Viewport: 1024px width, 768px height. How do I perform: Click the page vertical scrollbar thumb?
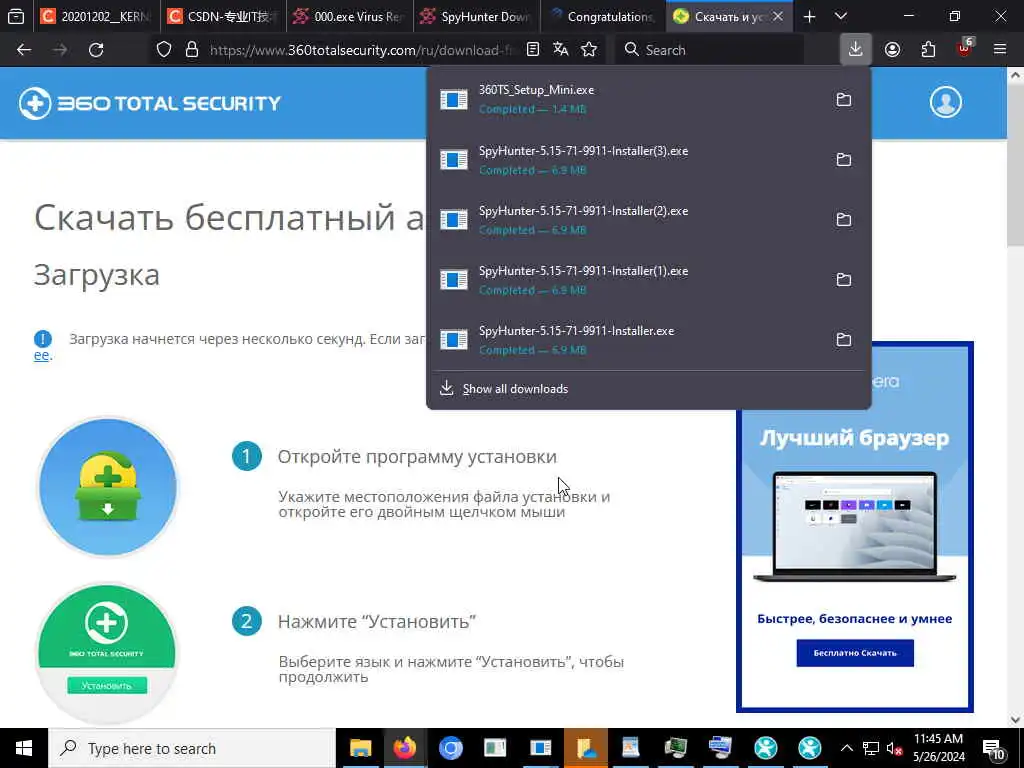[1016, 163]
